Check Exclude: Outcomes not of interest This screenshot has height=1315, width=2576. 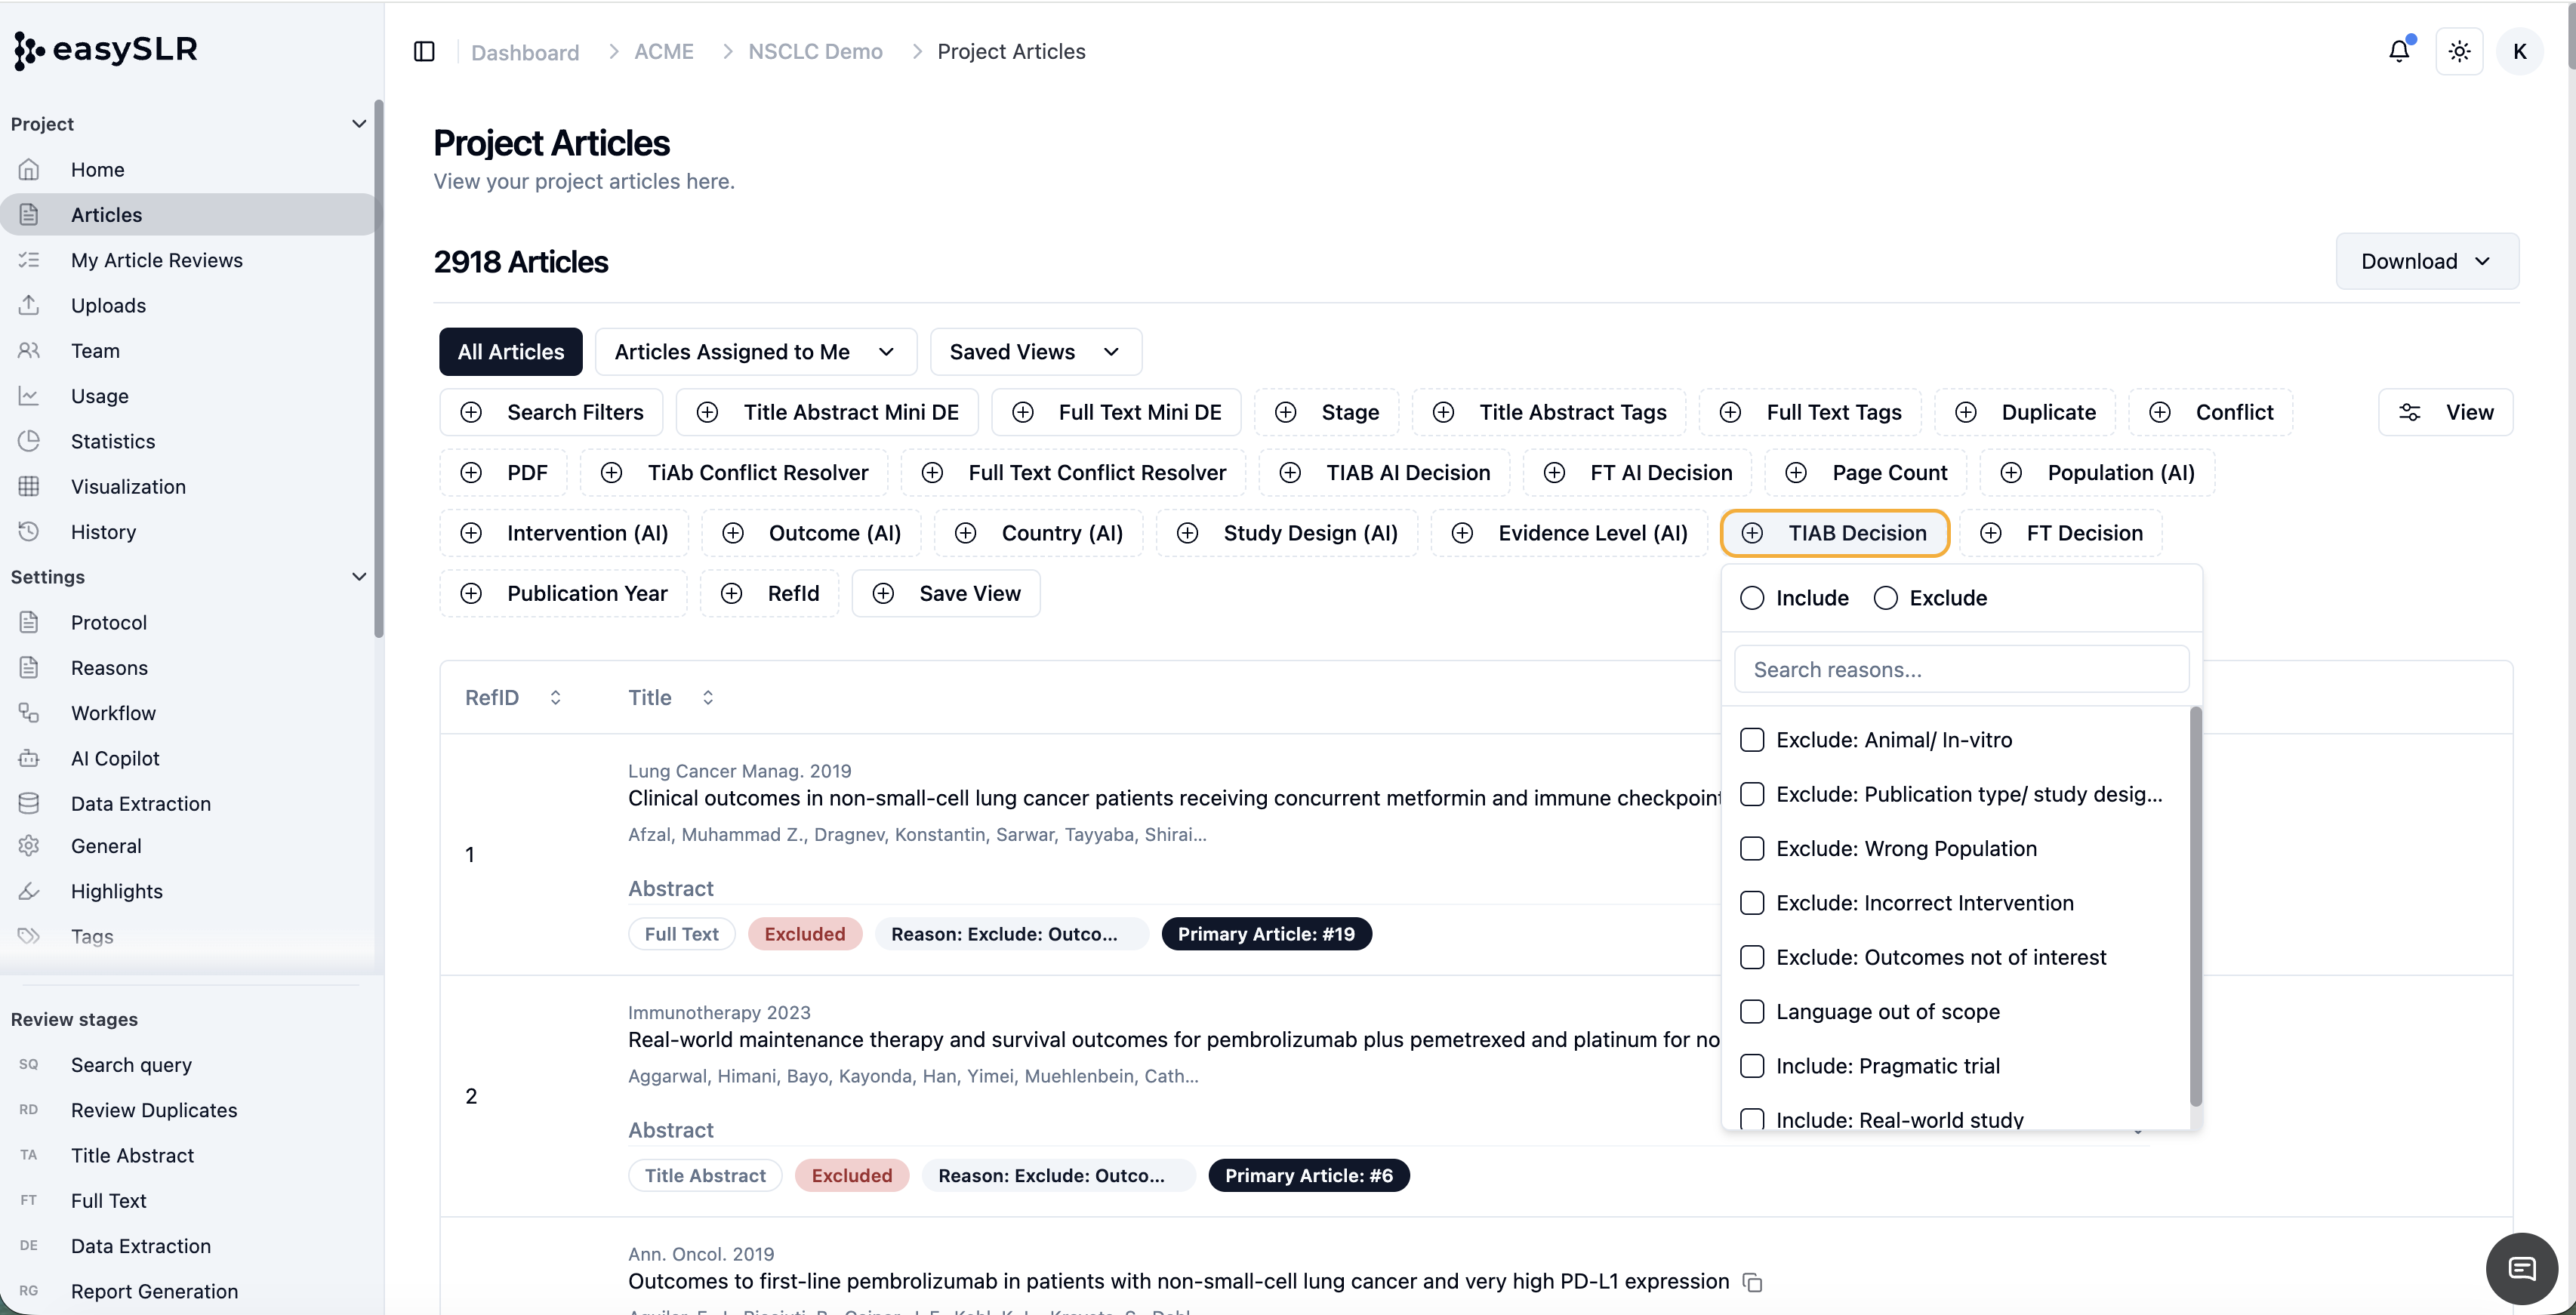click(1752, 957)
